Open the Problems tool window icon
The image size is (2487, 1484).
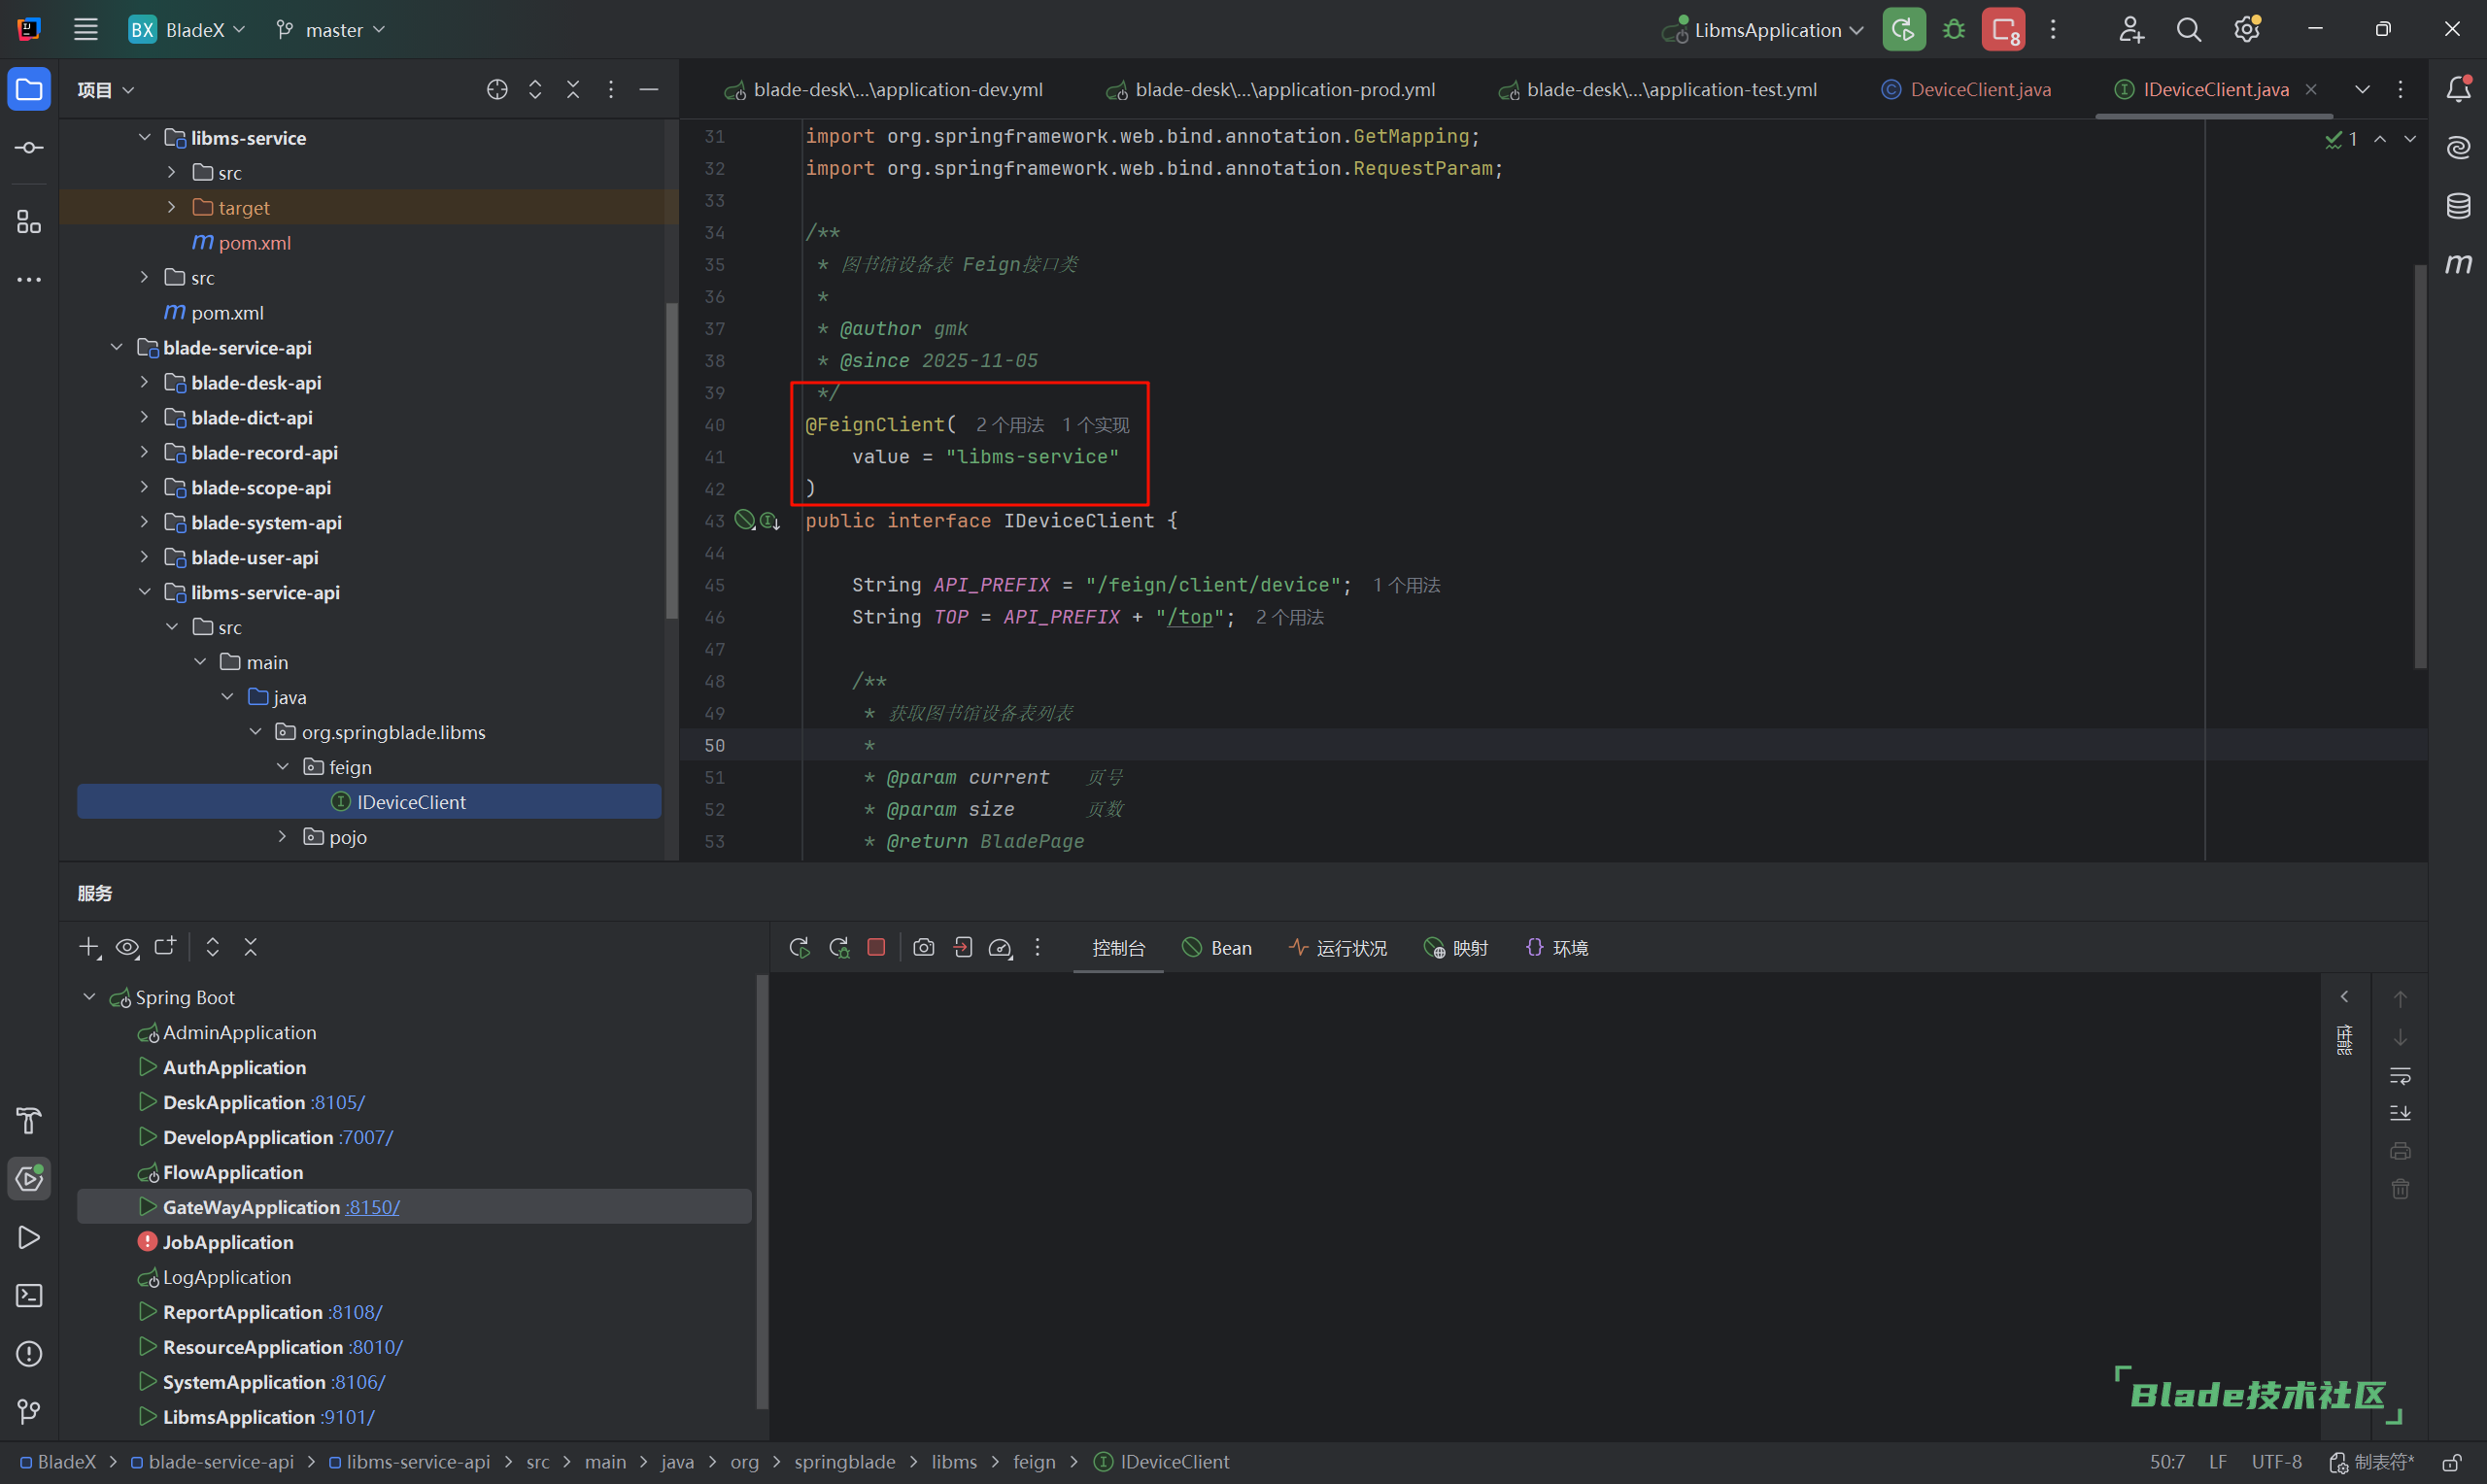coord(29,1354)
